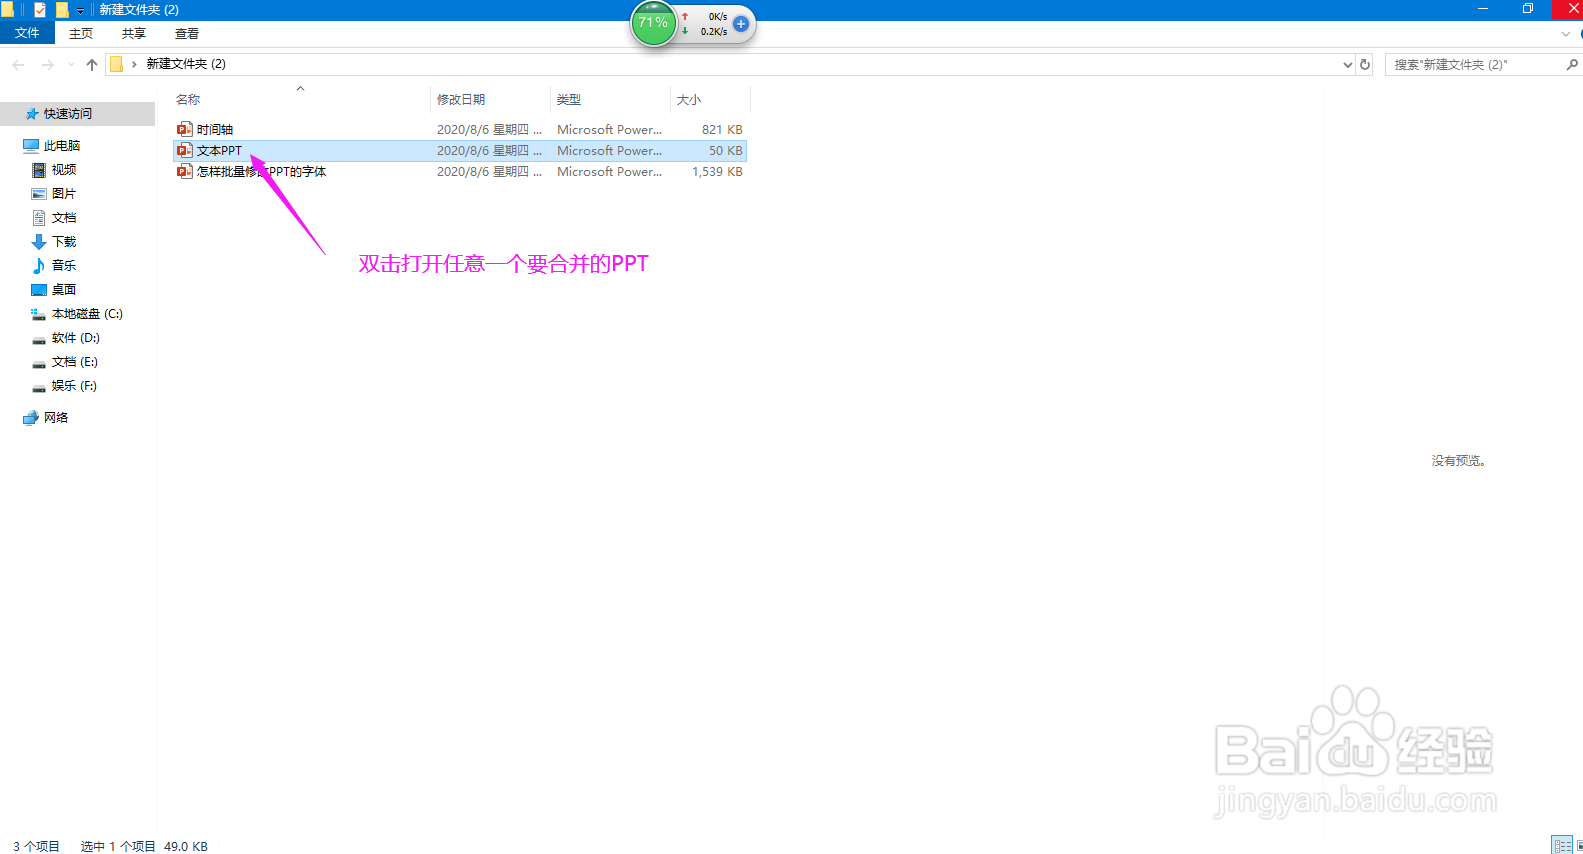The height and width of the screenshot is (854, 1583).
Task: Select 网络 in the navigation pane
Action: [x=56, y=418]
